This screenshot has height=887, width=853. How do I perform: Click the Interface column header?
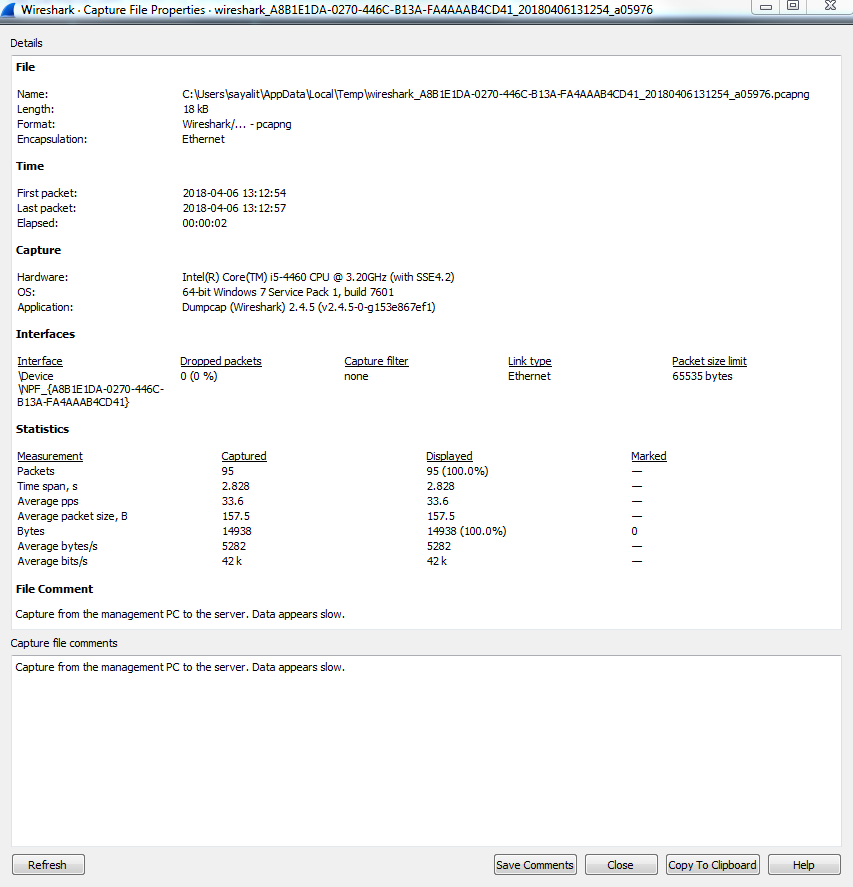(40, 361)
